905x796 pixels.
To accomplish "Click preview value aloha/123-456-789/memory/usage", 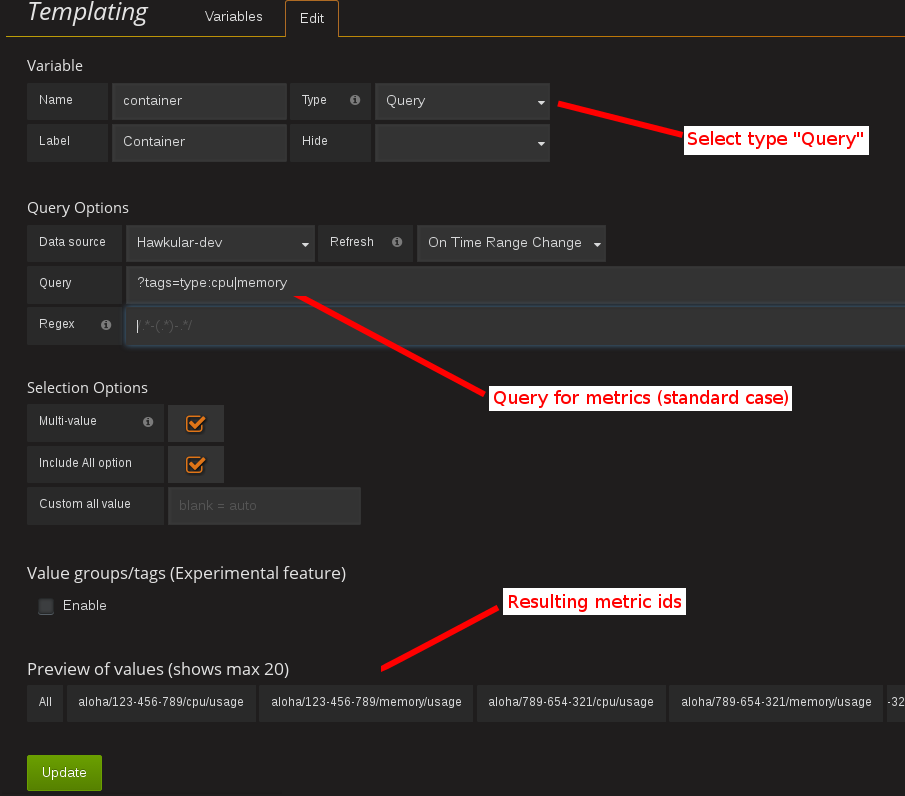I will point(366,702).
